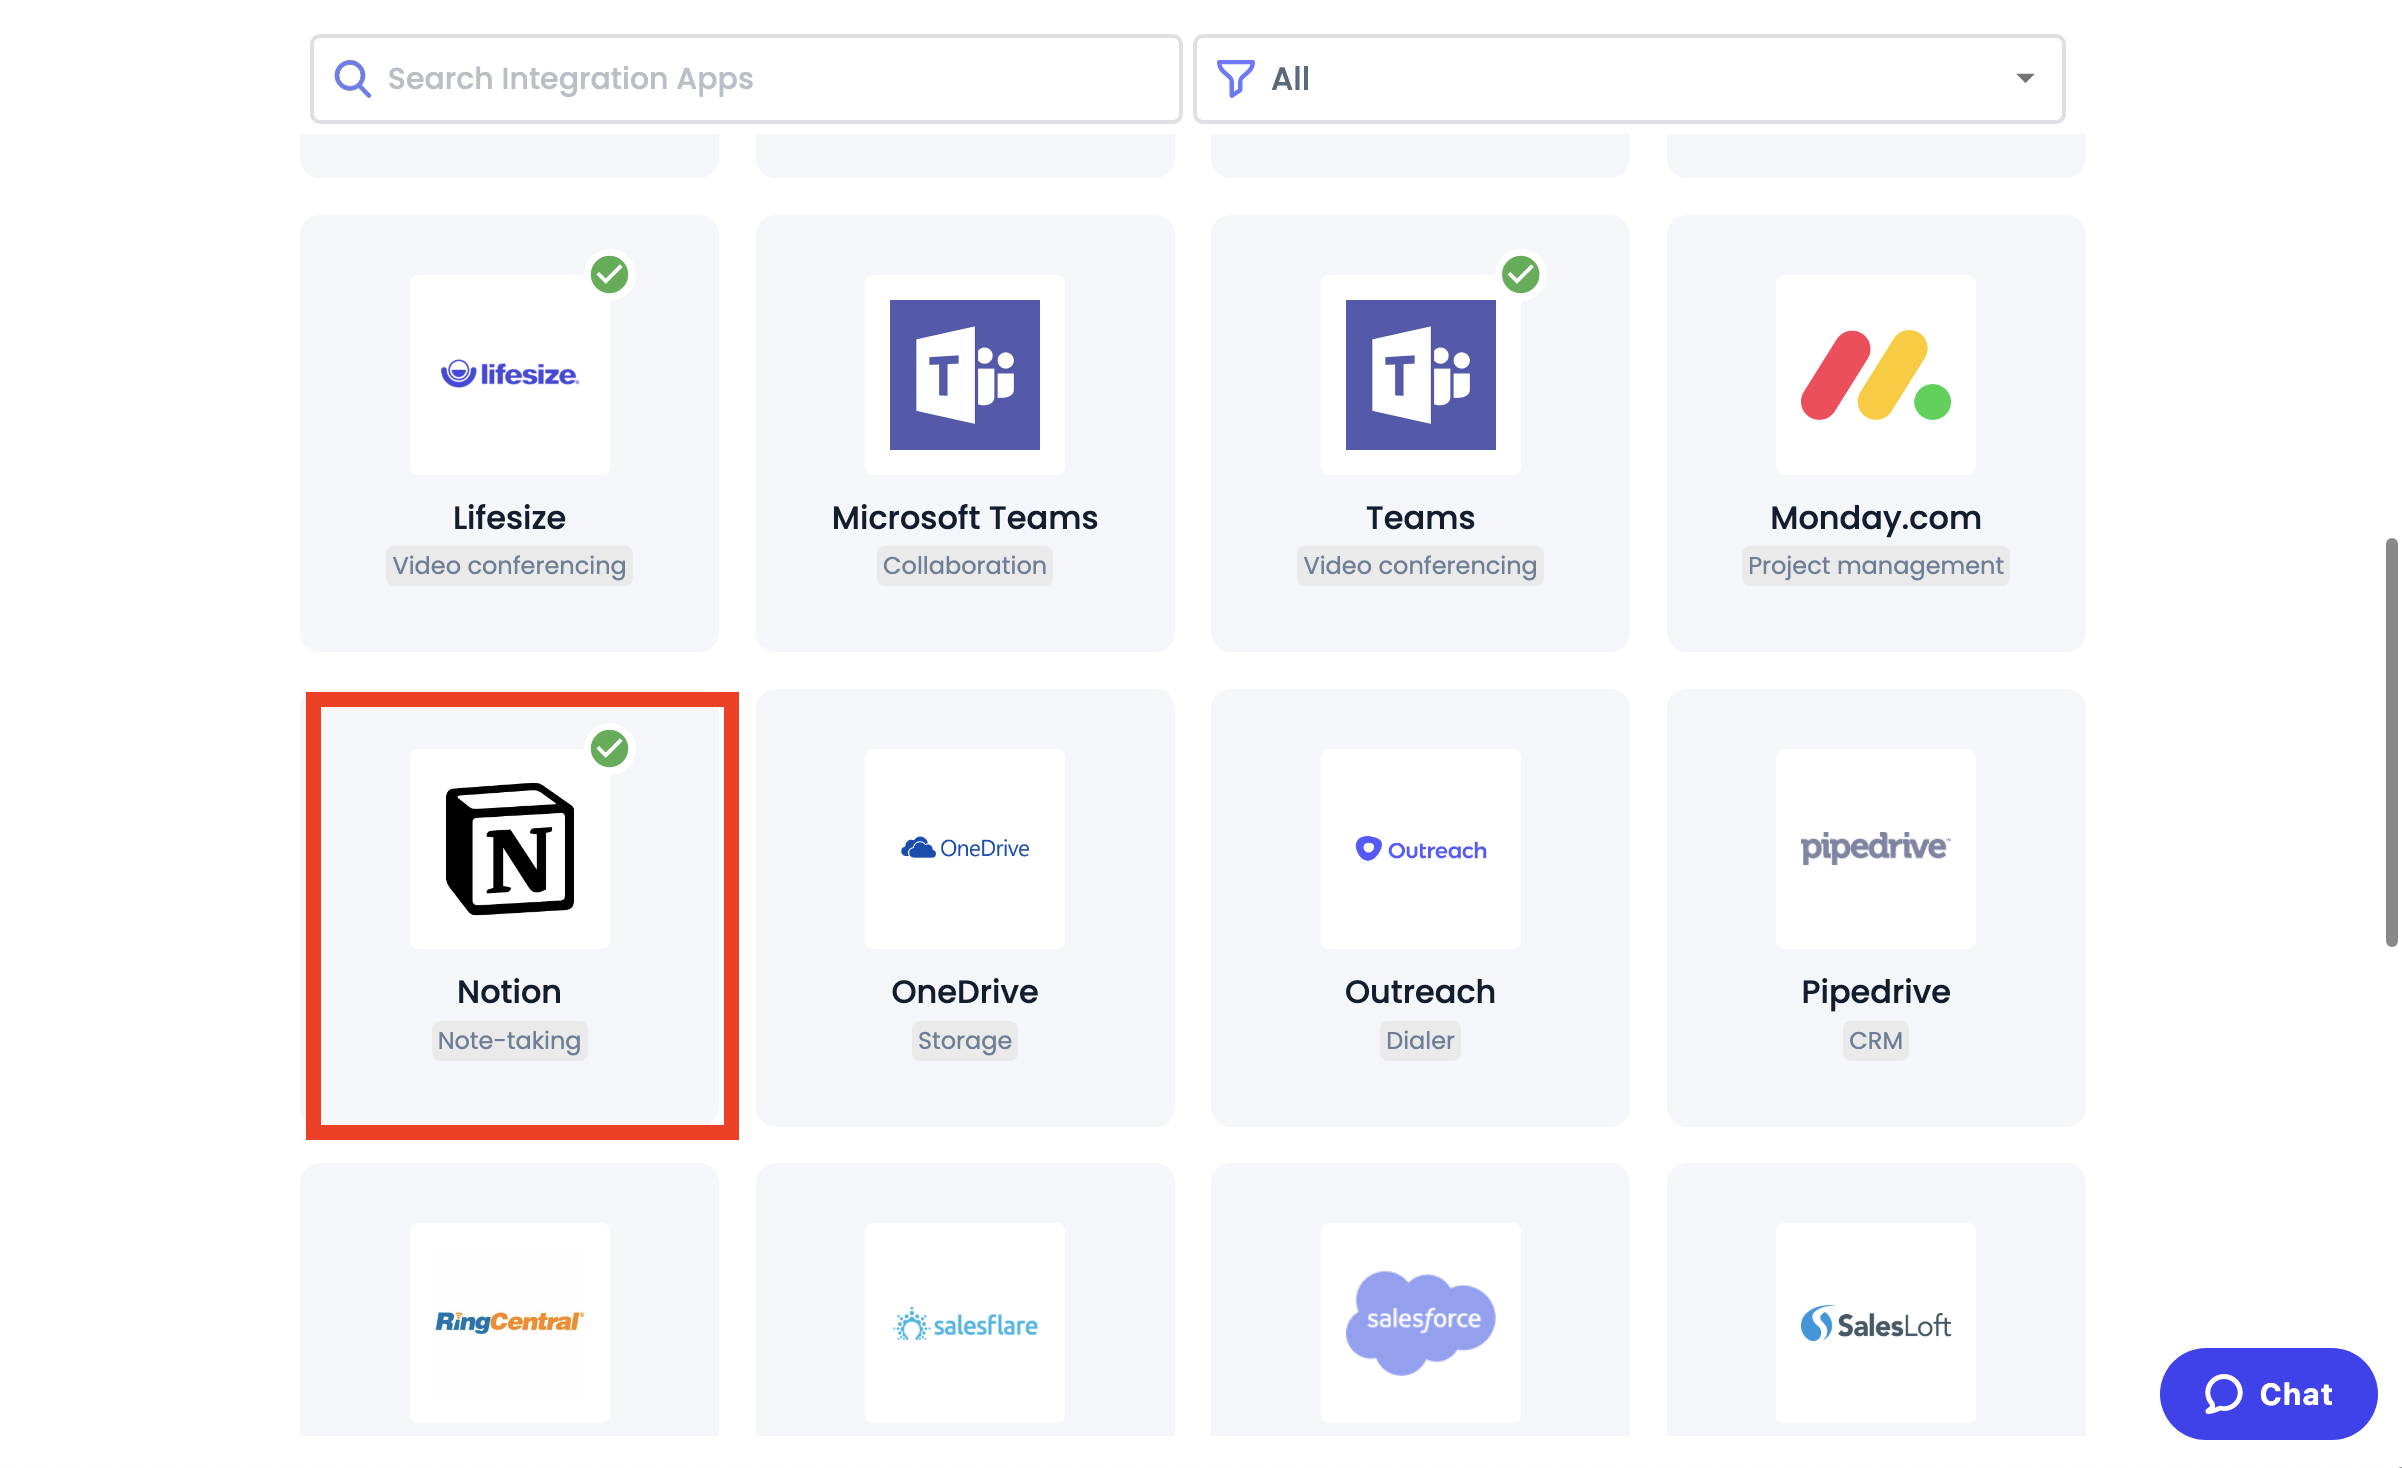Click the Lifesize video conferencing logo
Screen dimensions: 2402x1468
coord(509,375)
